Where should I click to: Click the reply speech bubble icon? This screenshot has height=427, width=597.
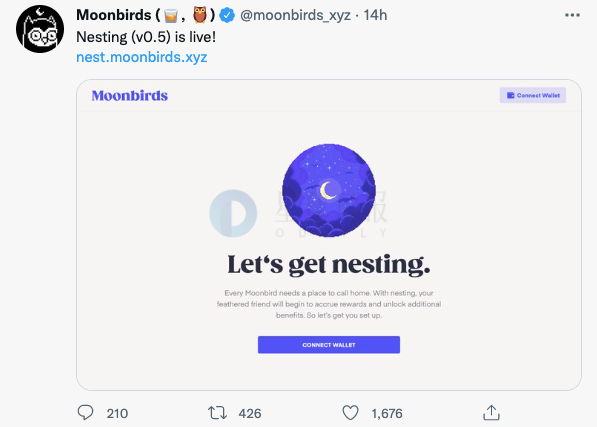click(x=85, y=413)
